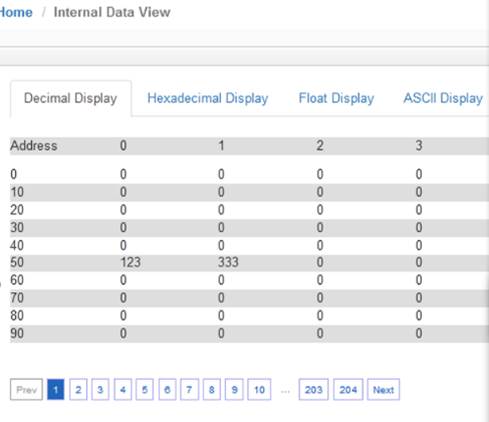Select pagination page 8
Viewport: 489px width, 422px height.
[x=212, y=389]
